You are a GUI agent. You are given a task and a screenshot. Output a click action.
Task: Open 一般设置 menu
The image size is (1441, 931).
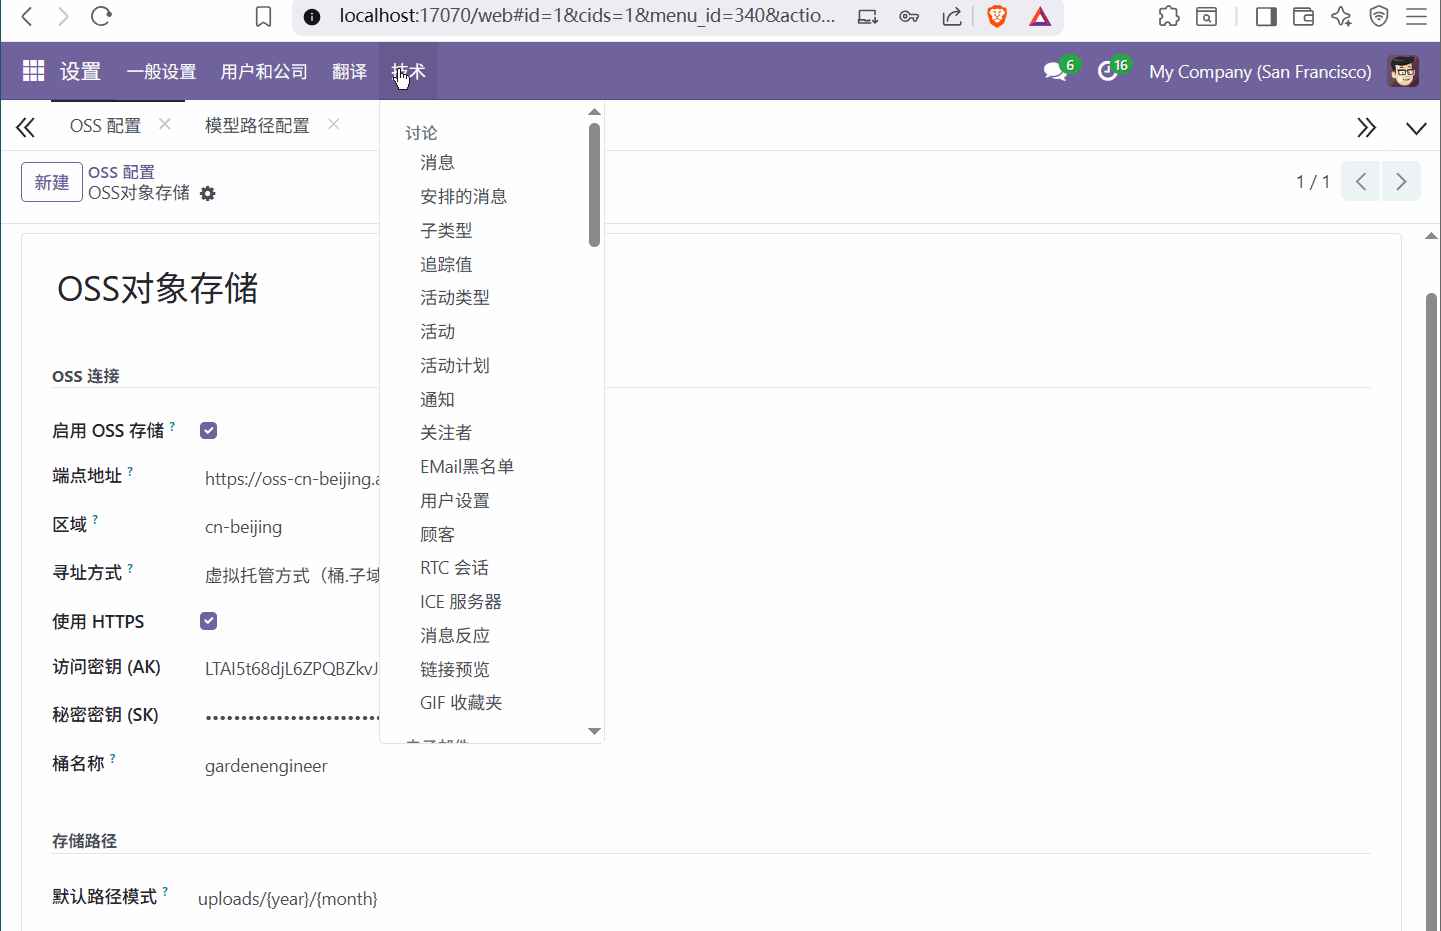[161, 72]
